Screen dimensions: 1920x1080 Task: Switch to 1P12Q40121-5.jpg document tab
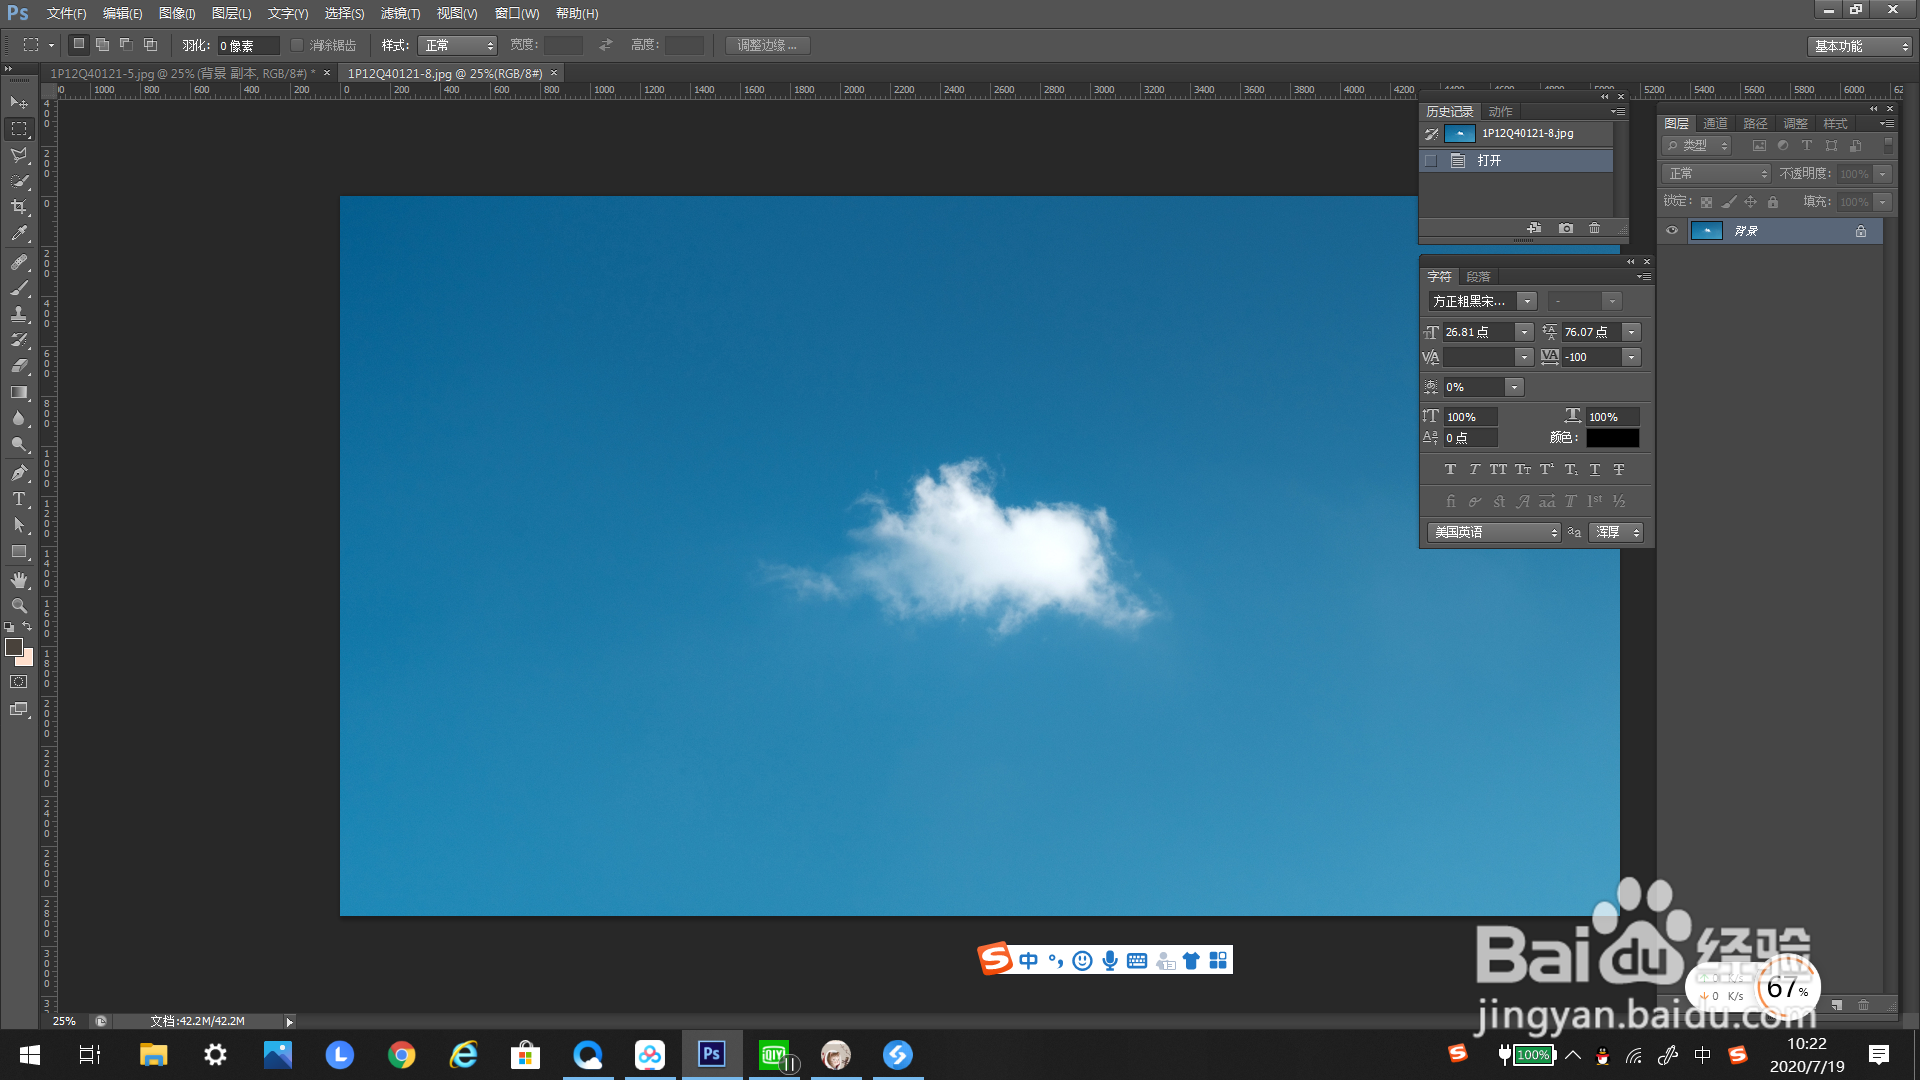coord(180,73)
